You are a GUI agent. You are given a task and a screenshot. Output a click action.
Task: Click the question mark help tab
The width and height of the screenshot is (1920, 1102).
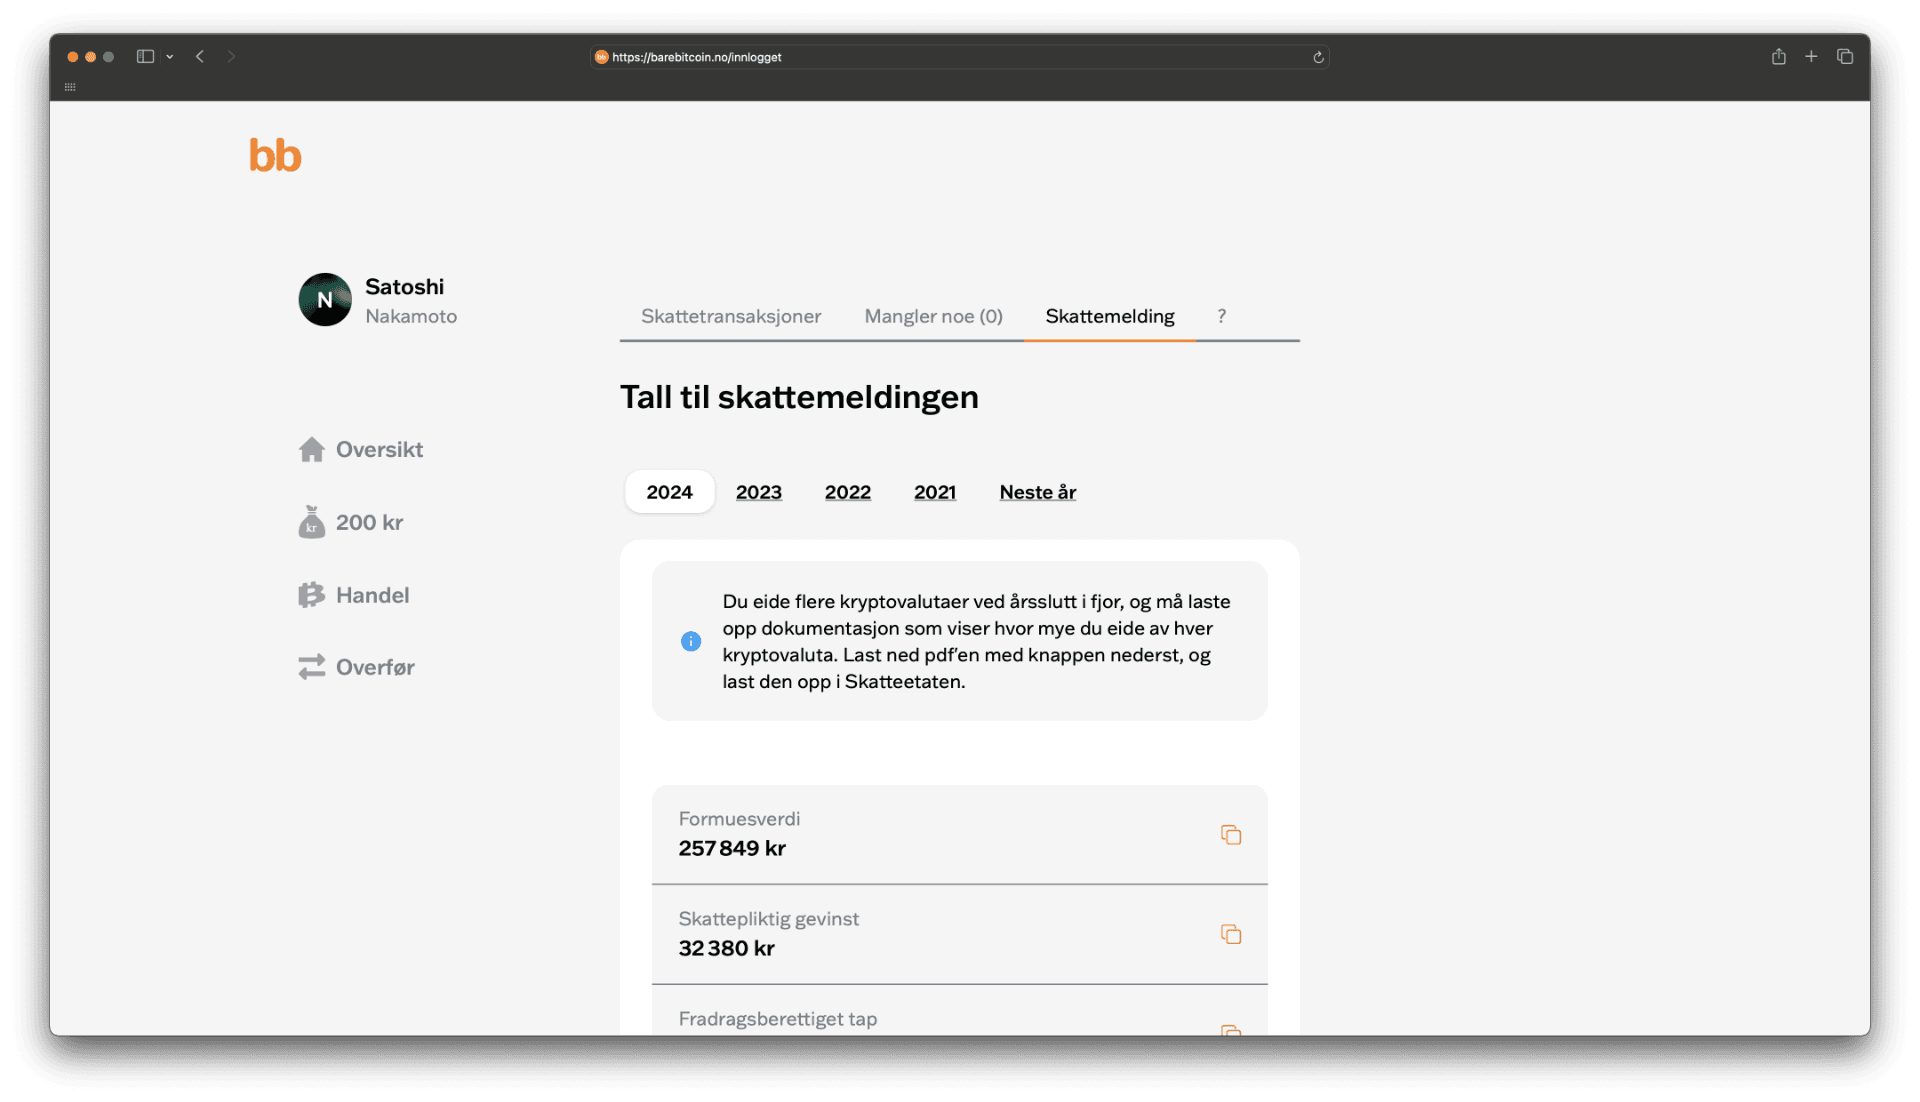[1221, 316]
